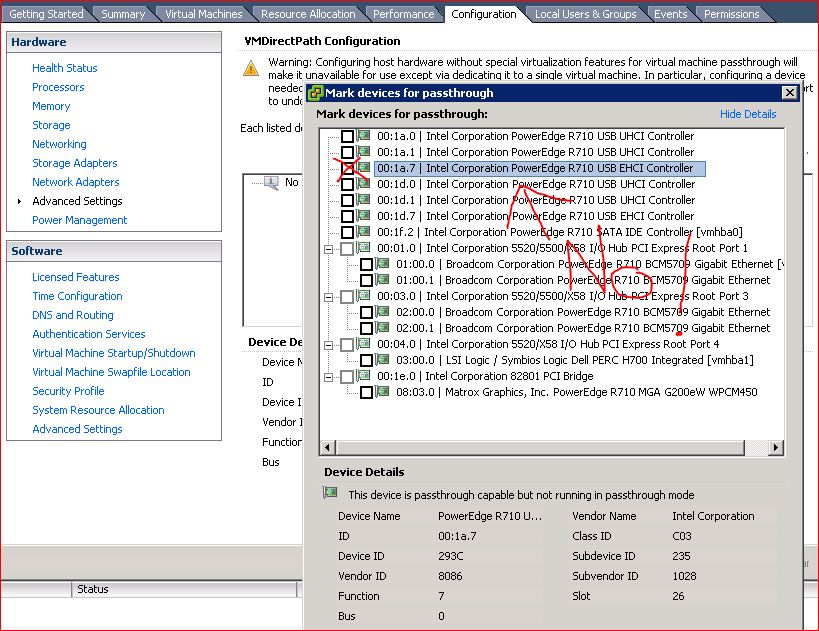This screenshot has width=819, height=631.
Task: Open Storage Adapters in the Hardware list
Action: coord(74,163)
